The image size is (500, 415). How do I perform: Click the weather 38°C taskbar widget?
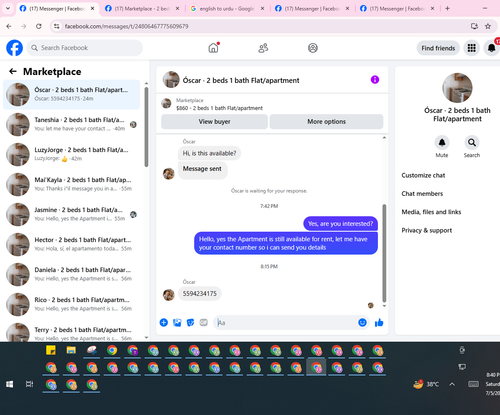426,384
